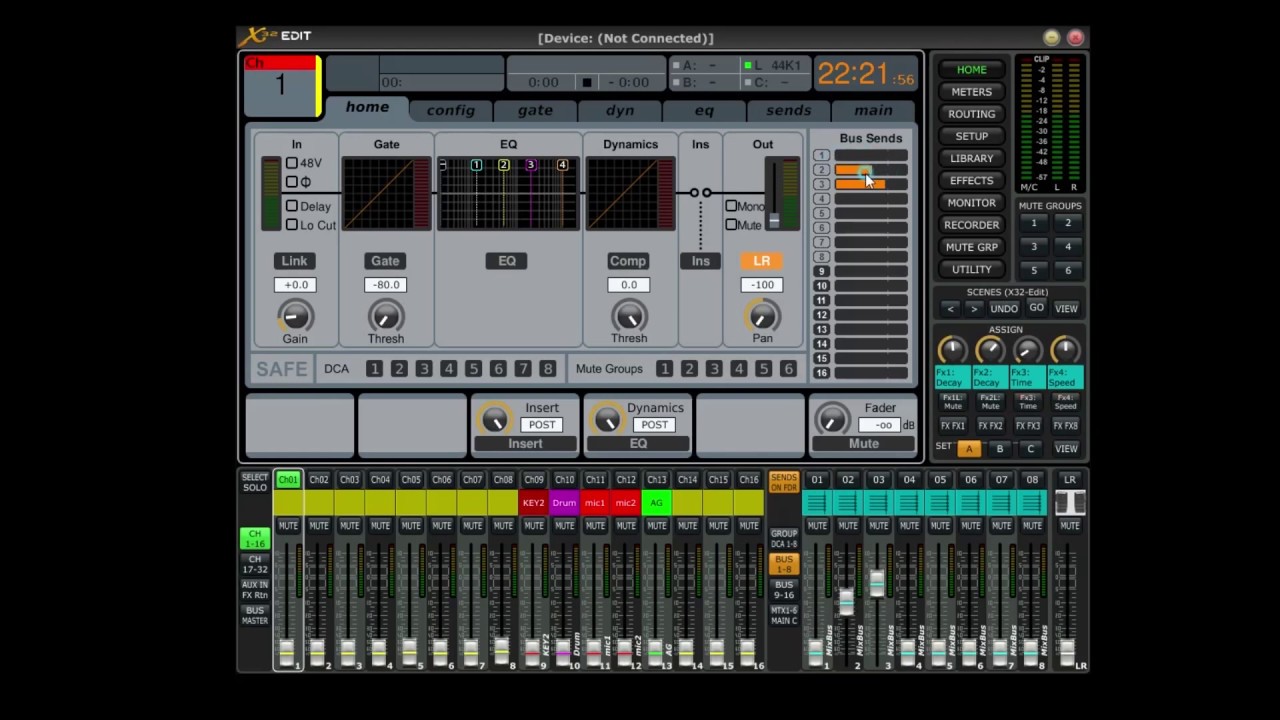The width and height of the screenshot is (1280, 720).
Task: Select EQ band 3 marker
Action: tap(530, 165)
